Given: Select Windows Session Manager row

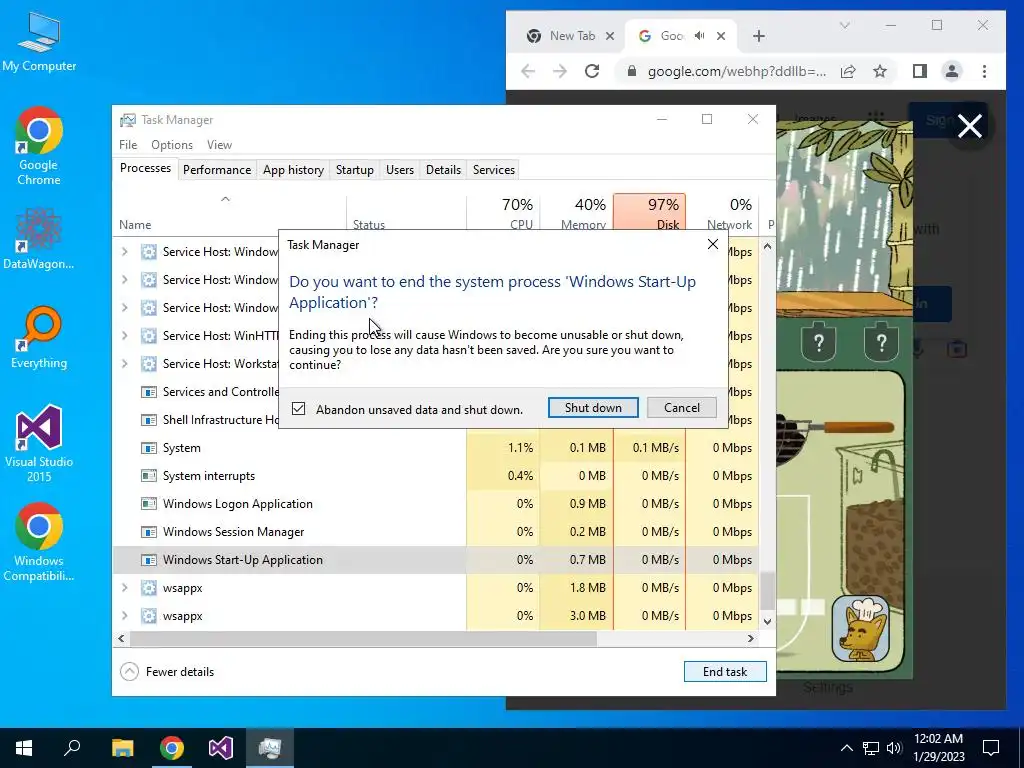Looking at the screenshot, I should [234, 532].
